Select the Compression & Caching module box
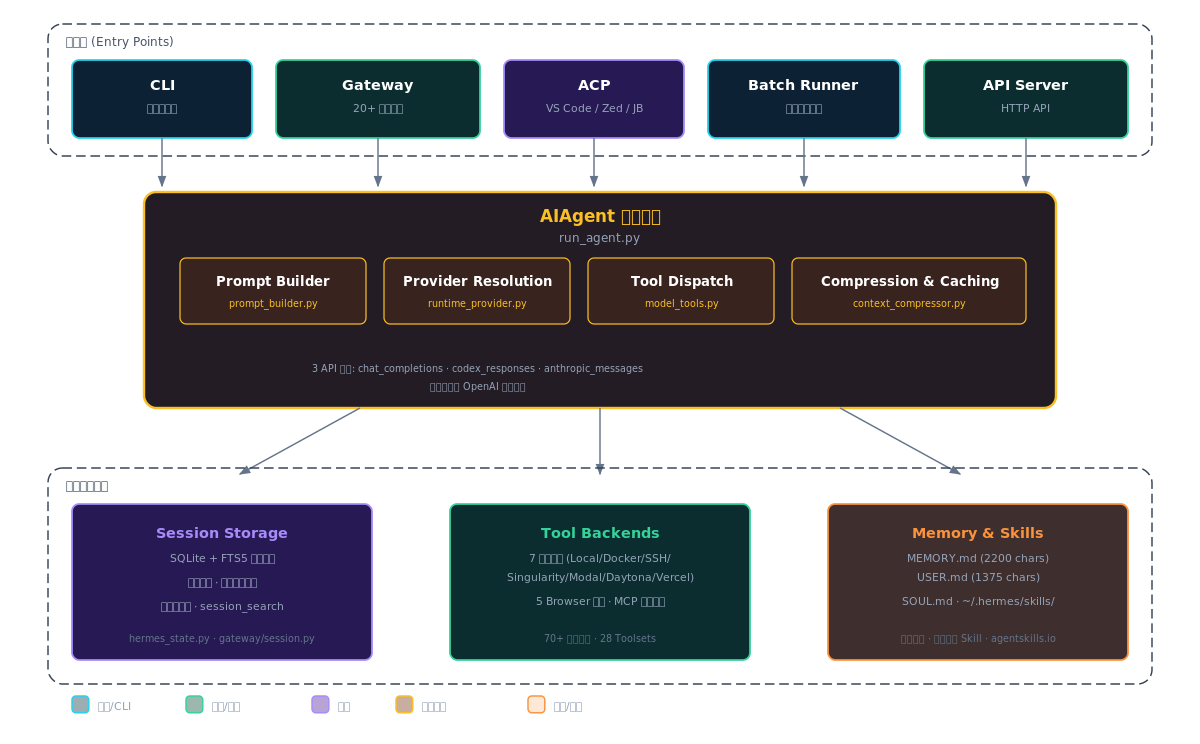Screen dimensions: 1200x744 pyautogui.click(x=909, y=291)
